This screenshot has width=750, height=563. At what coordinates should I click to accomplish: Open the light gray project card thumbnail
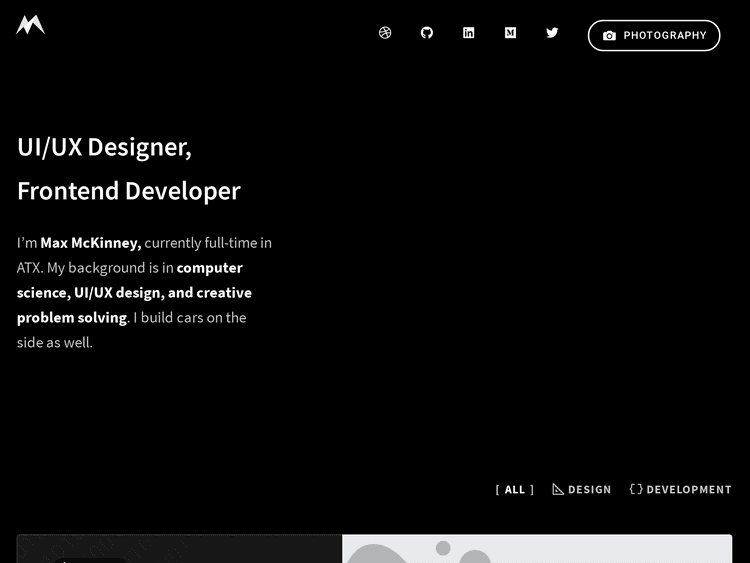coord(537,549)
